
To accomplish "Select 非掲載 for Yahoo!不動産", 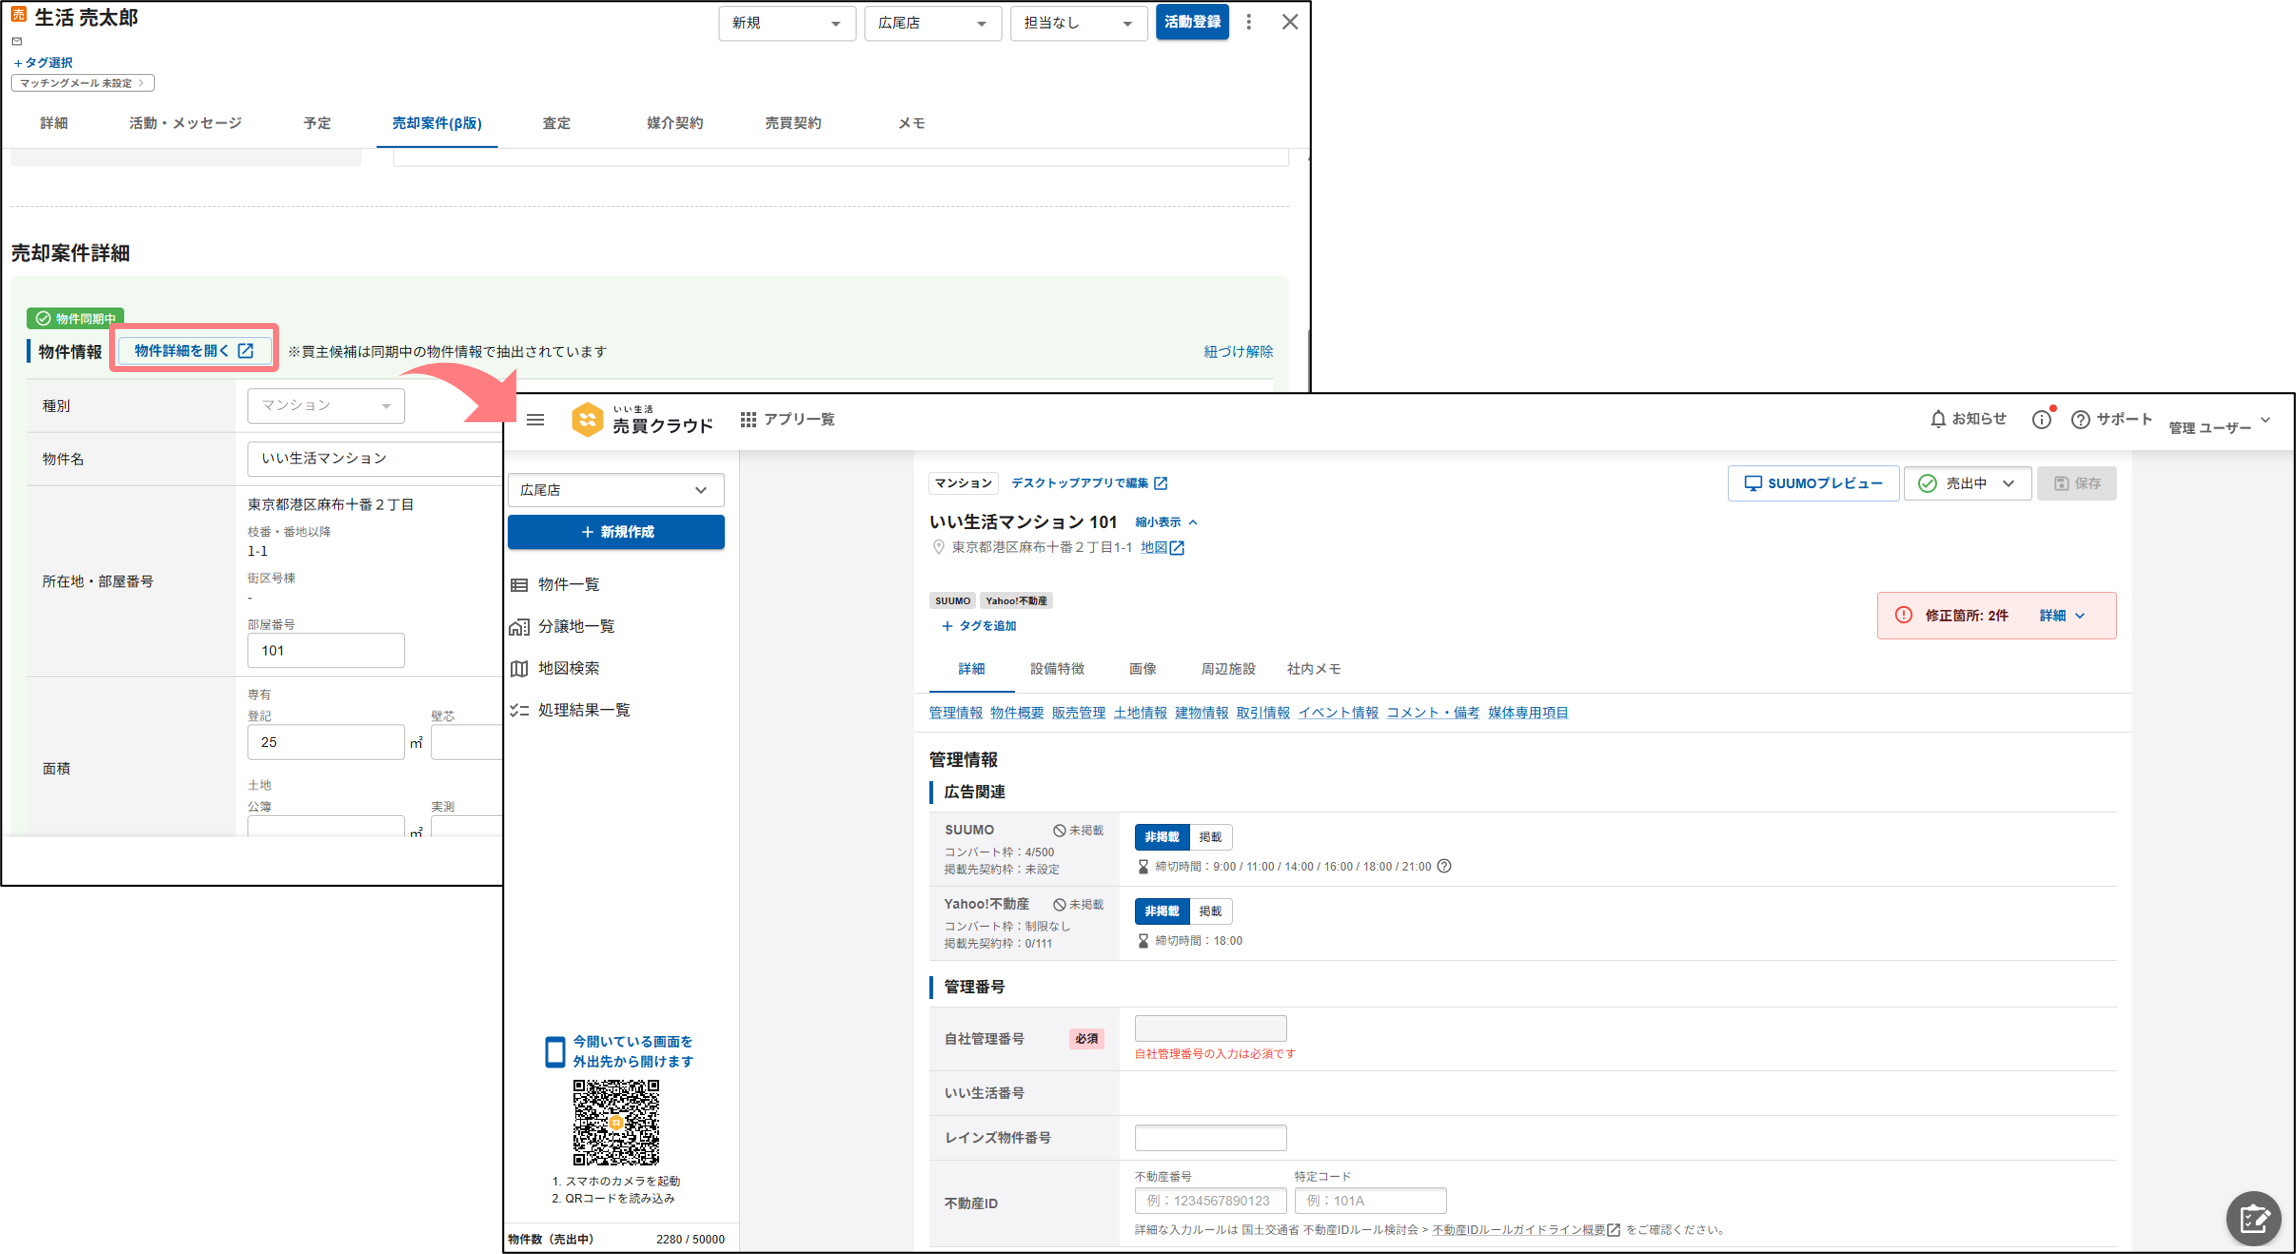I will 1162,911.
